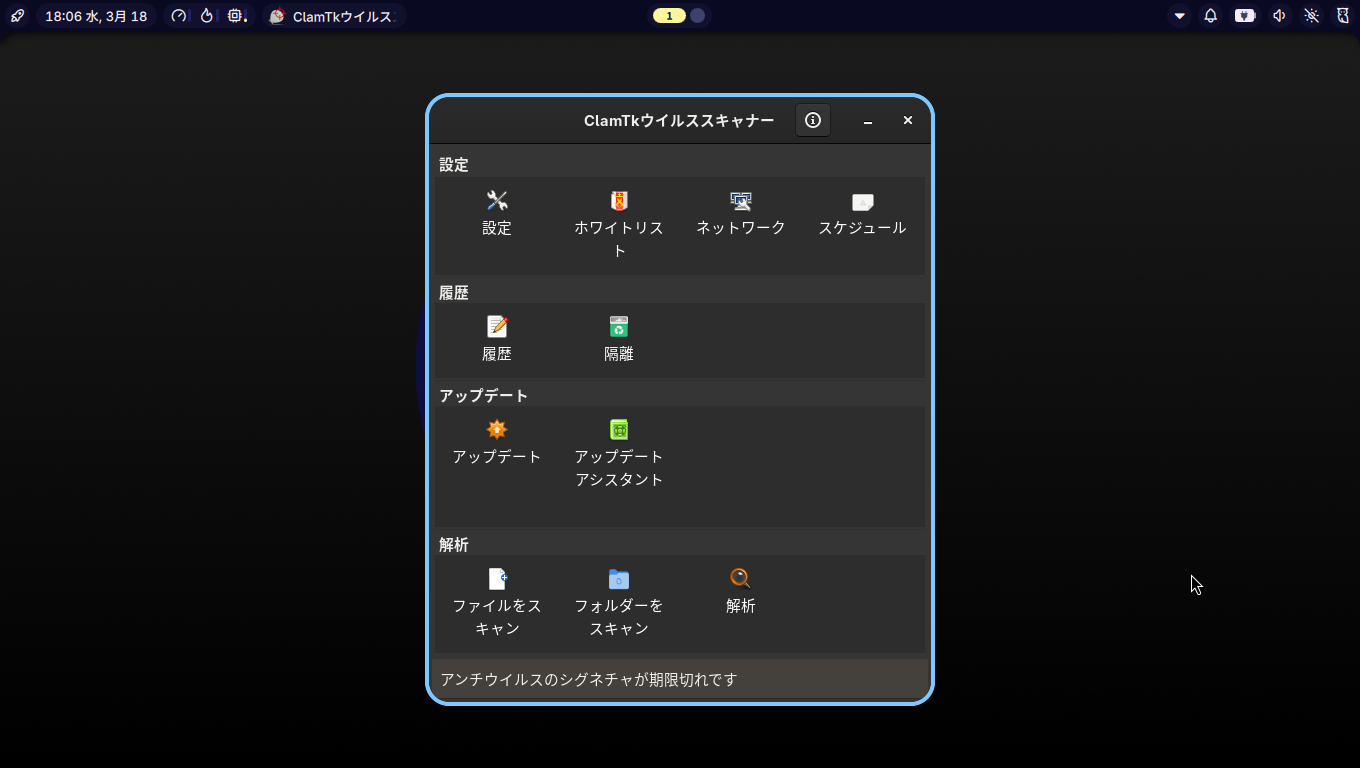
Task: Open the 設定 wrench-and-screwdriver icon
Action: (497, 201)
